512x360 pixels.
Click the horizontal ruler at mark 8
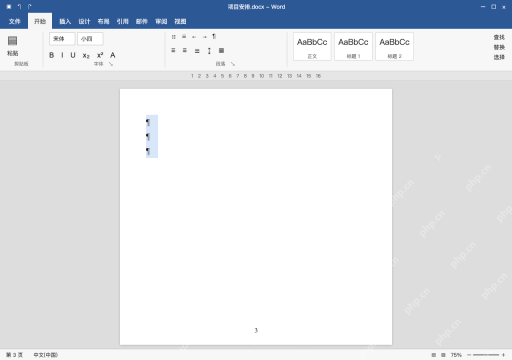245,76
